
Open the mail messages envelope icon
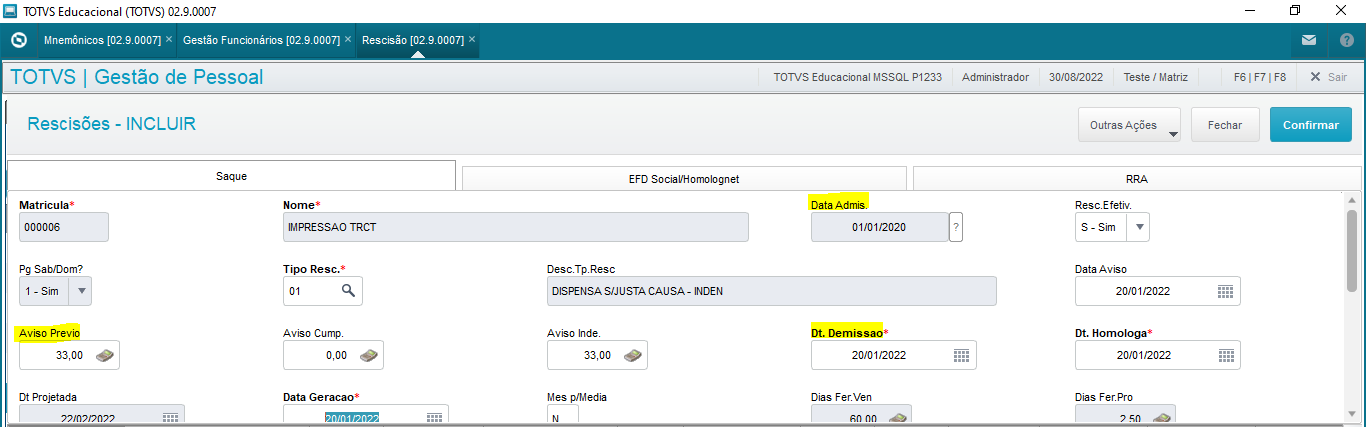[x=1308, y=41]
